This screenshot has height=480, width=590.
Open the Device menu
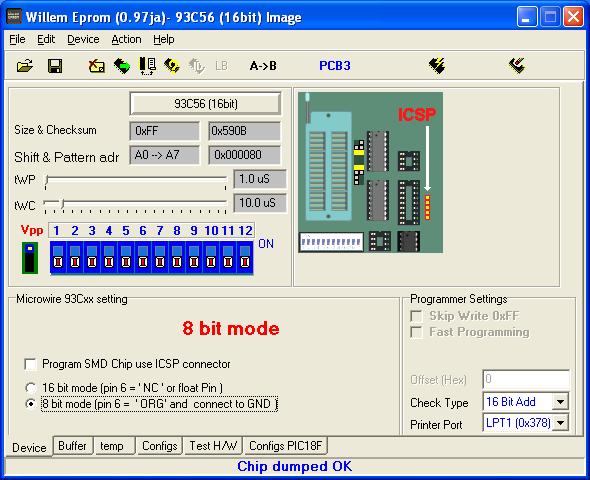(83, 39)
